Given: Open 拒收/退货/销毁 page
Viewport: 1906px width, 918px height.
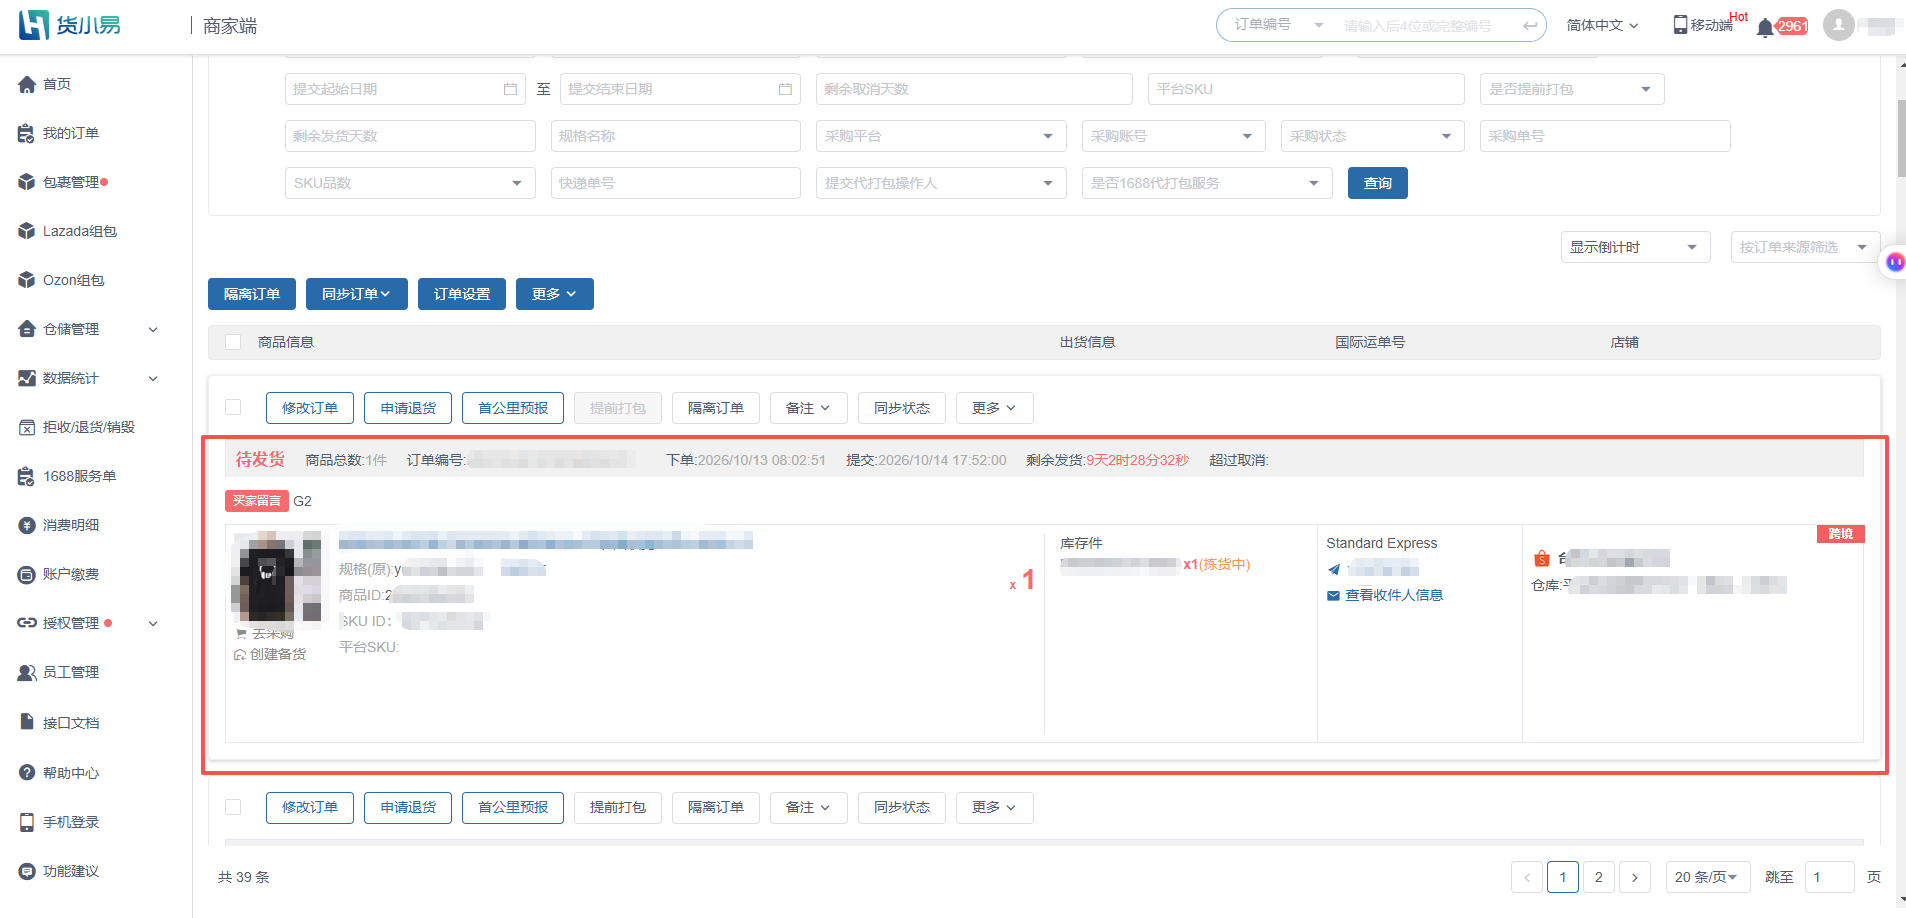Looking at the screenshot, I should (x=88, y=427).
